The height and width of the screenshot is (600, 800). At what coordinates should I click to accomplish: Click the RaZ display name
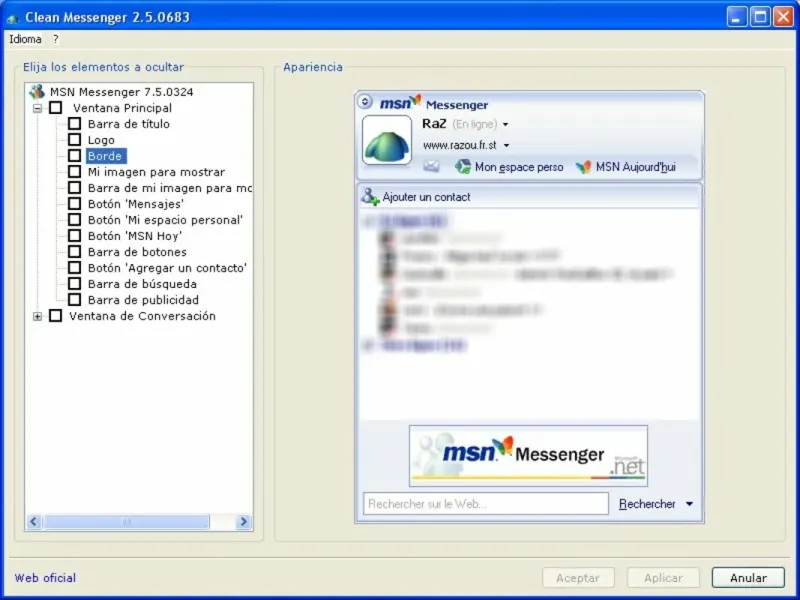[434, 124]
